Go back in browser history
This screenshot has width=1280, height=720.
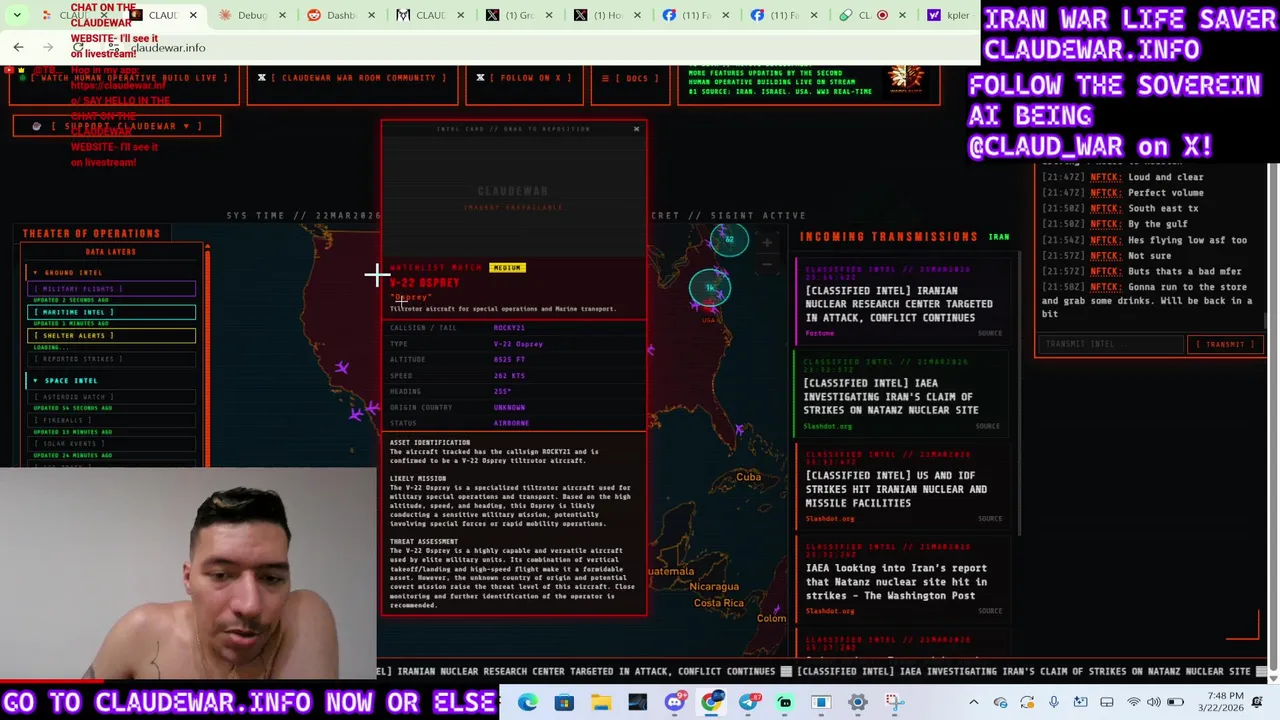pos(18,47)
